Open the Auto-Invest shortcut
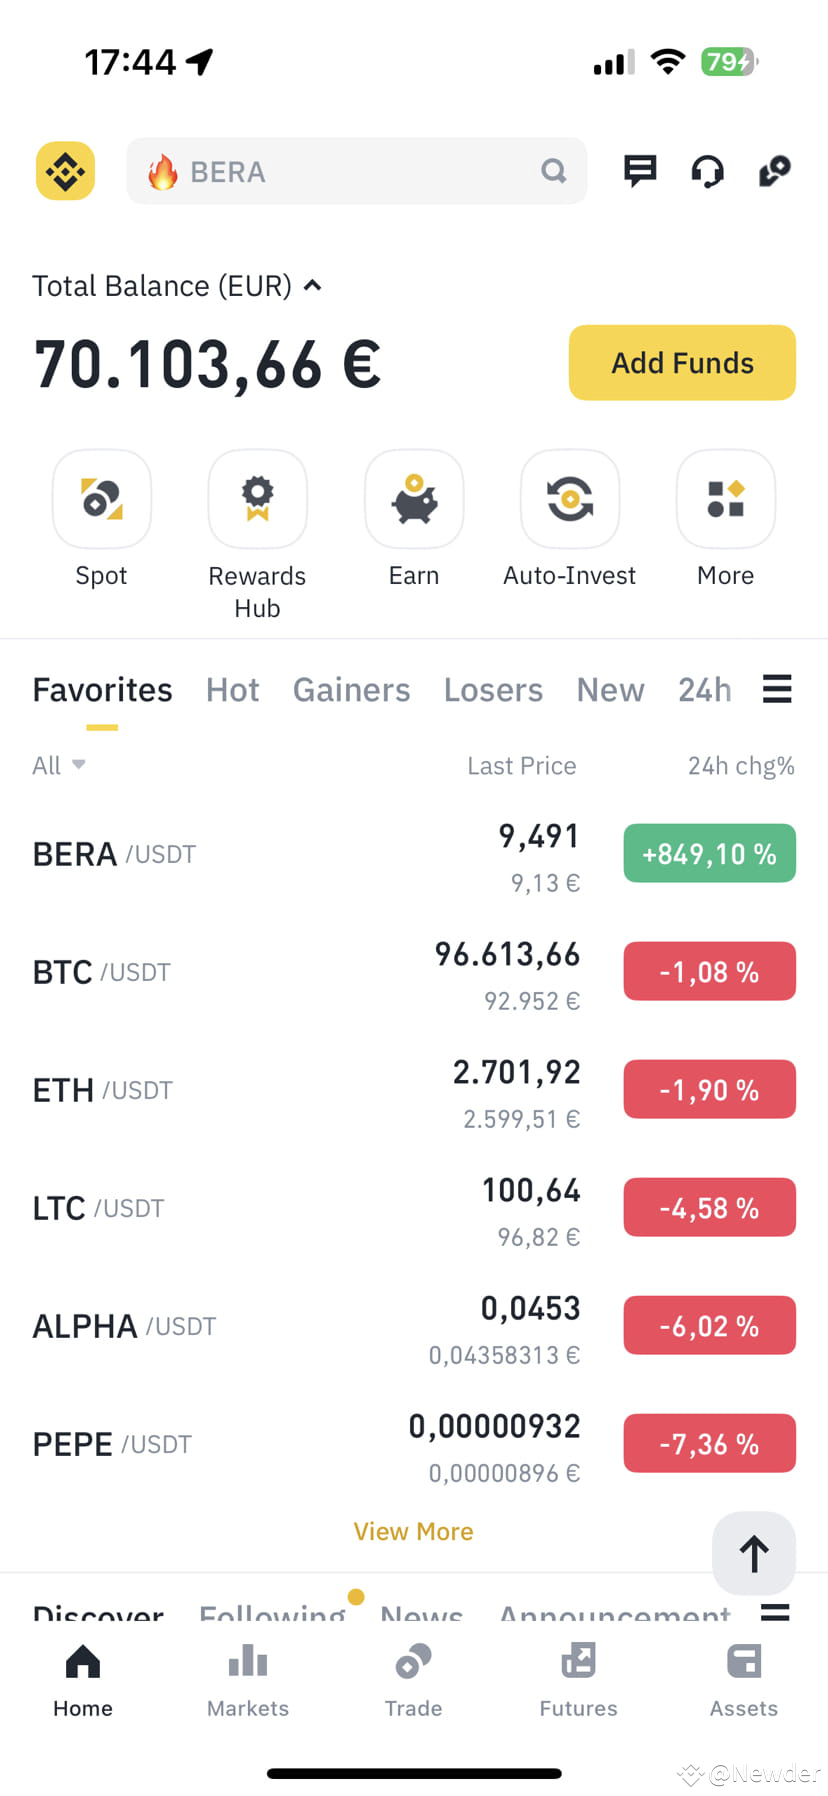 click(x=570, y=499)
